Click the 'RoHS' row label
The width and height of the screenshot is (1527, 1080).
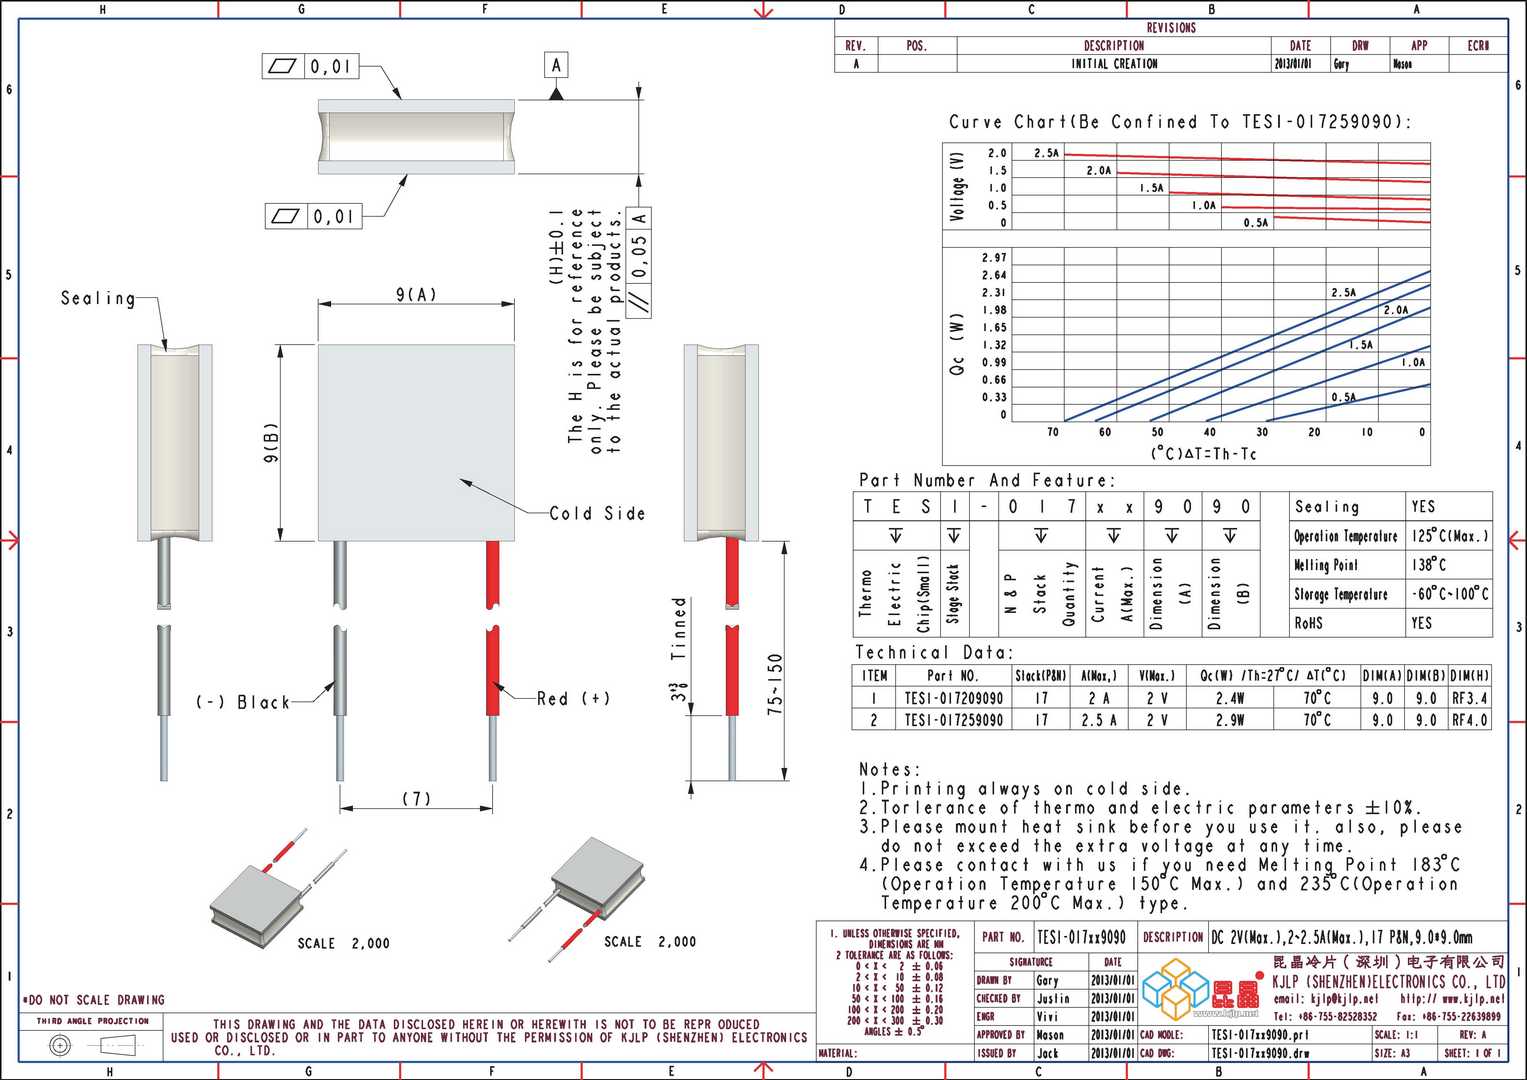pyautogui.click(x=1308, y=623)
